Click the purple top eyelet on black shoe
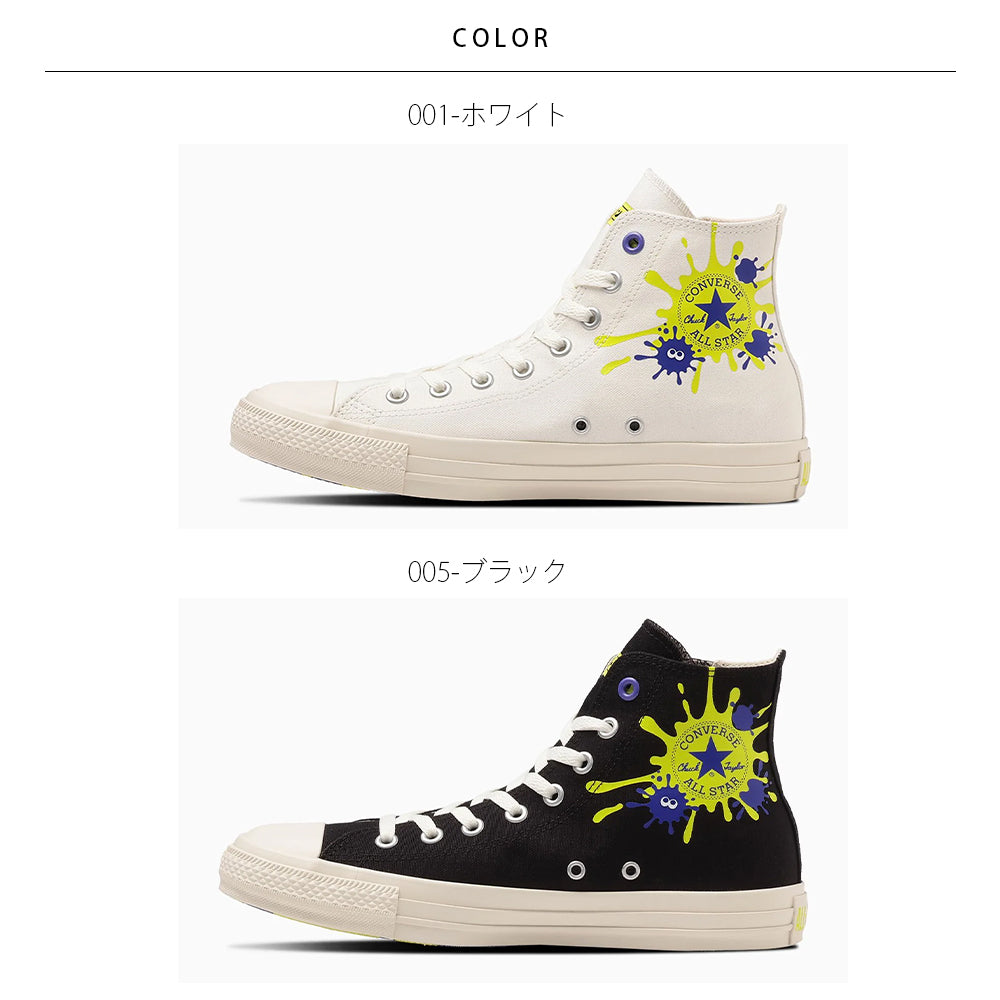 [629, 688]
